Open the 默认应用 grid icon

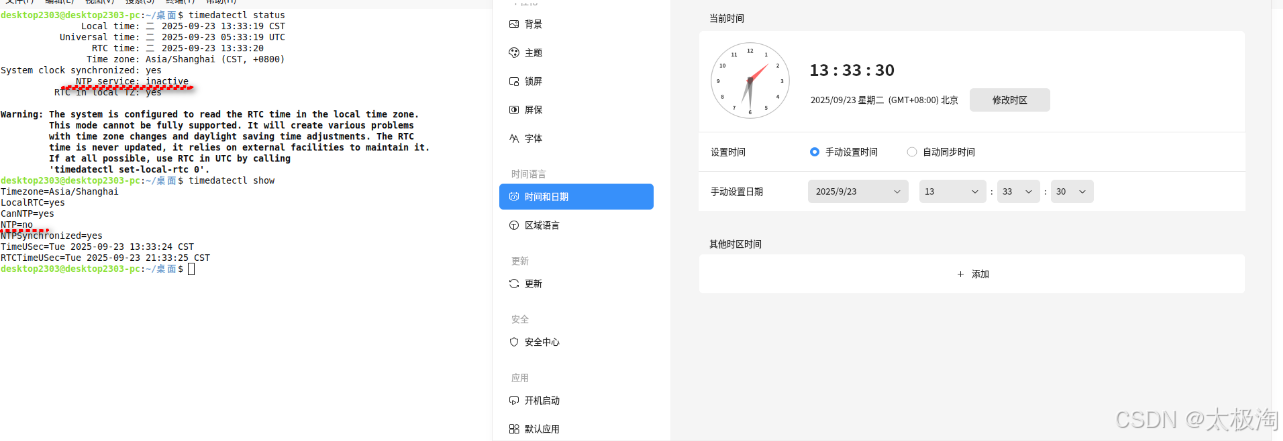[514, 429]
